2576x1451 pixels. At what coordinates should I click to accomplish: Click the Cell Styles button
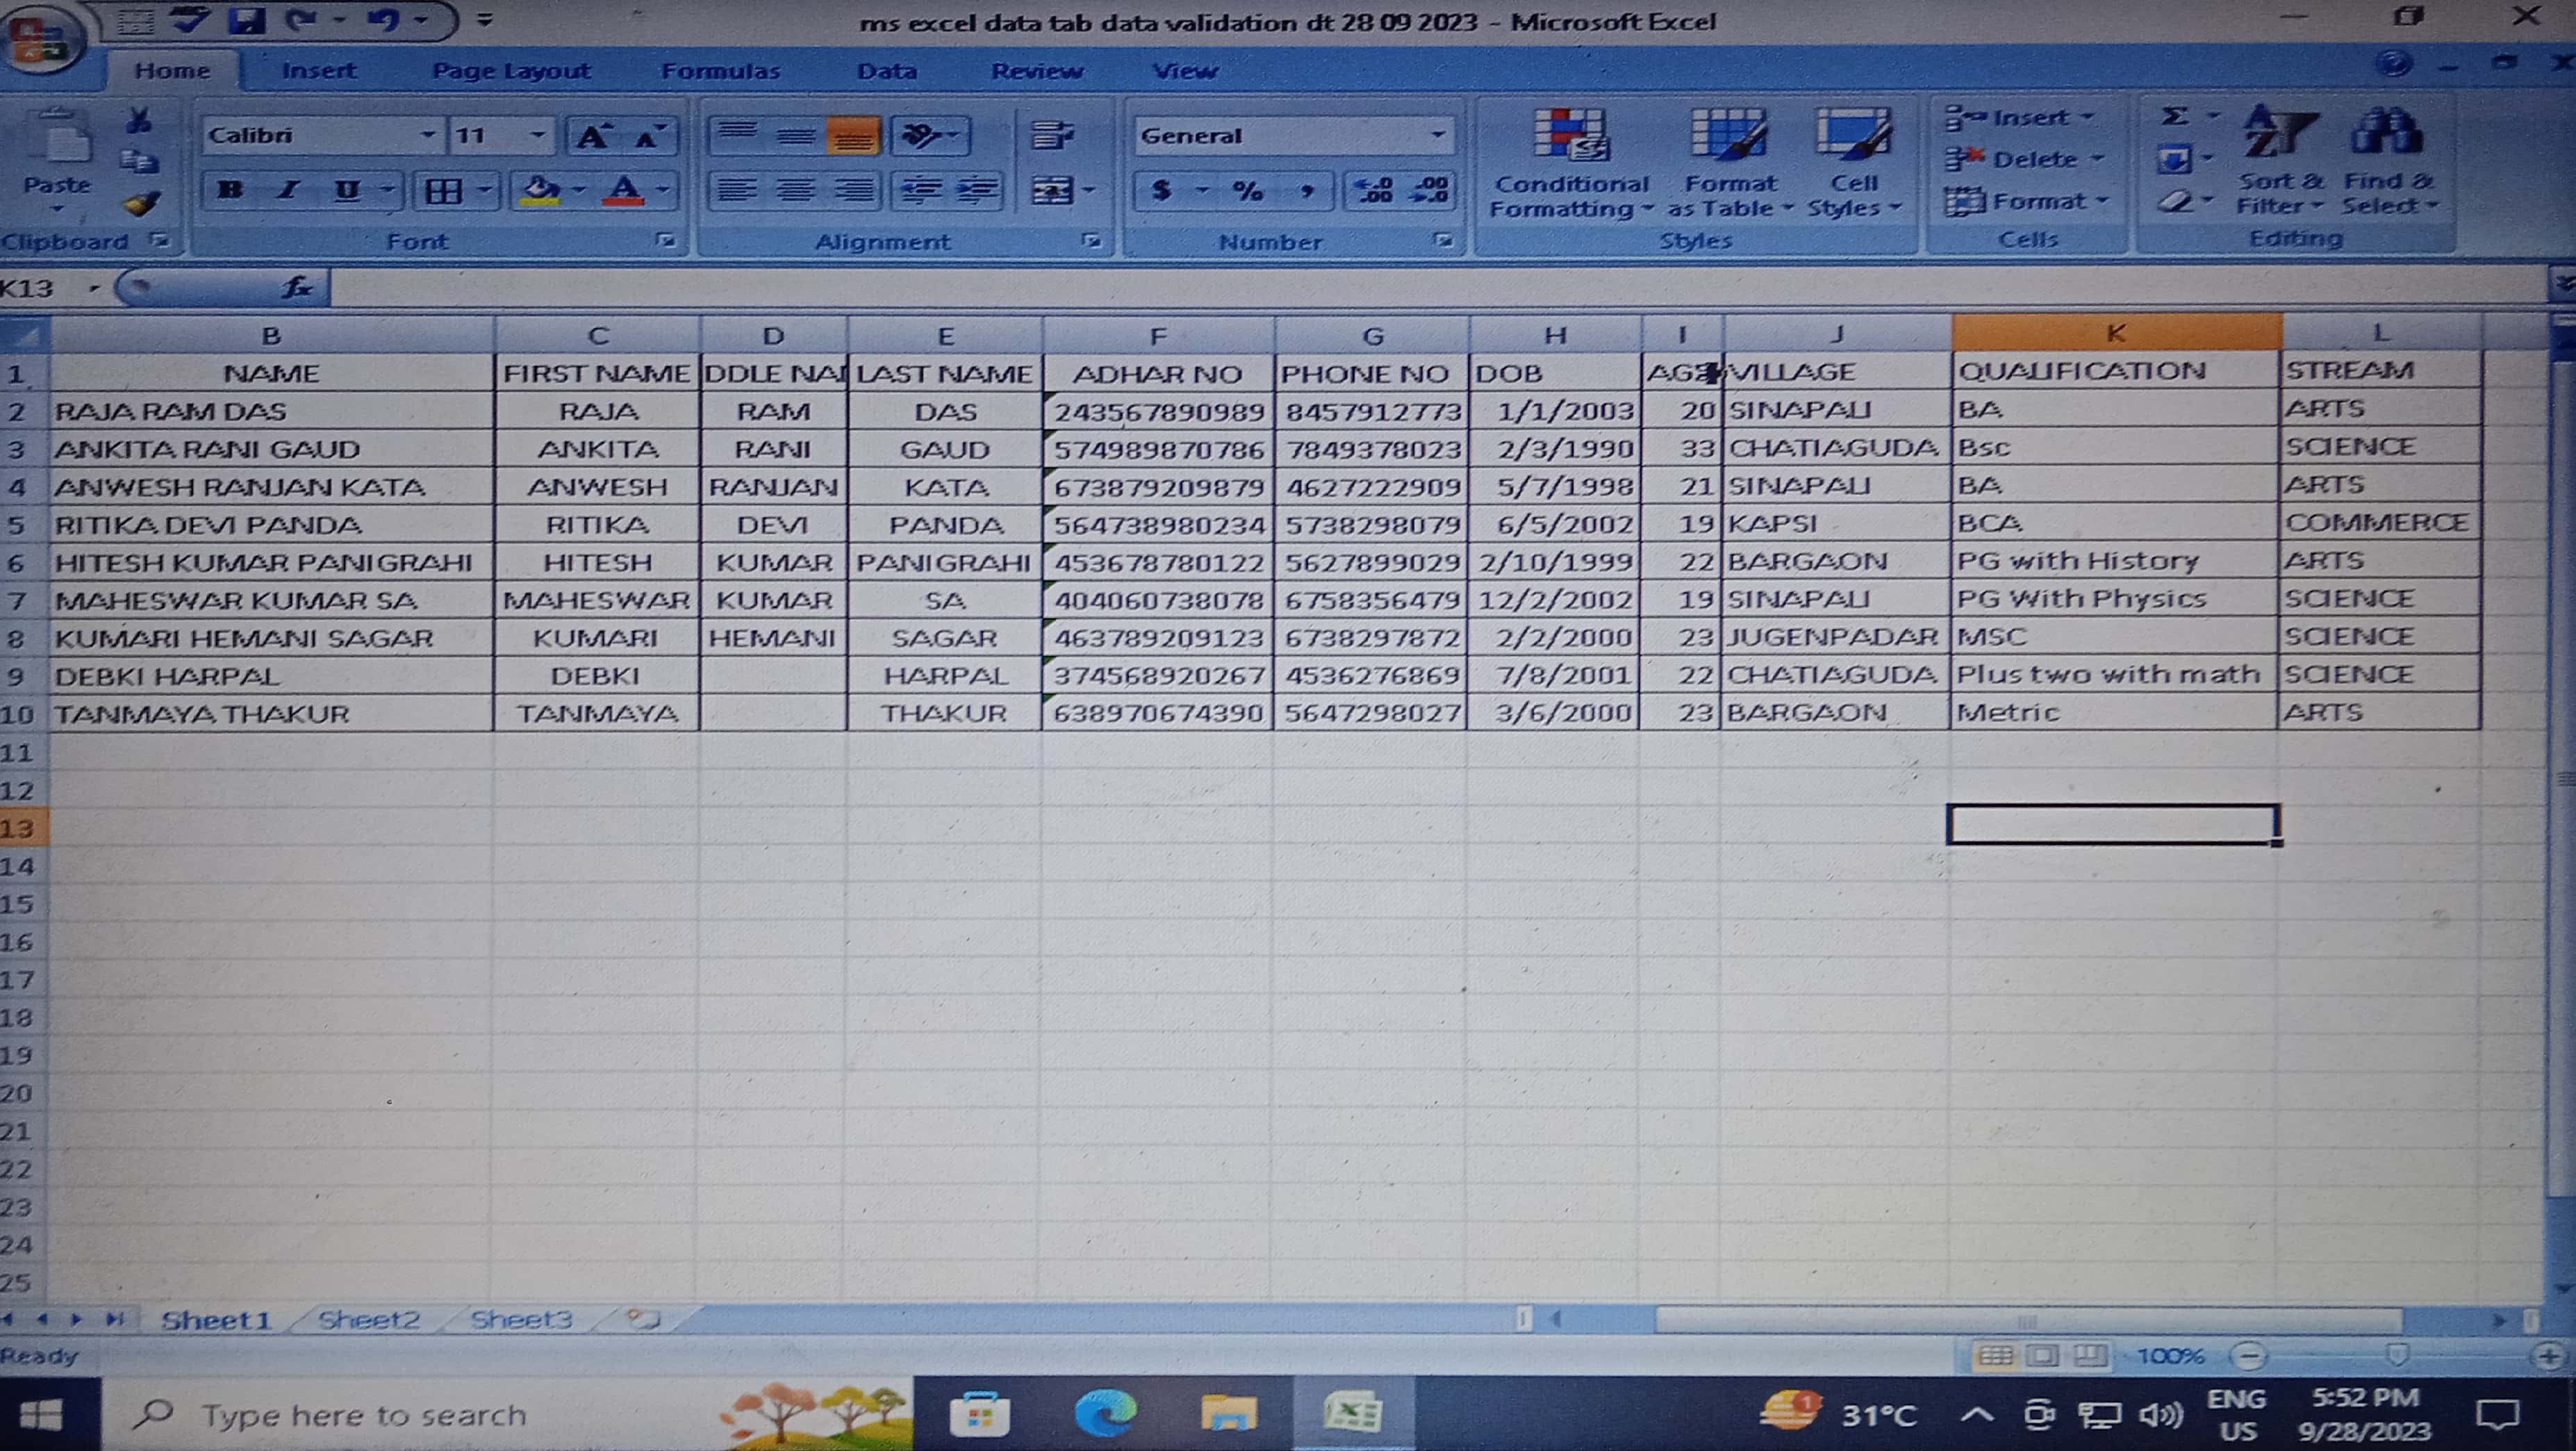pyautogui.click(x=1853, y=160)
